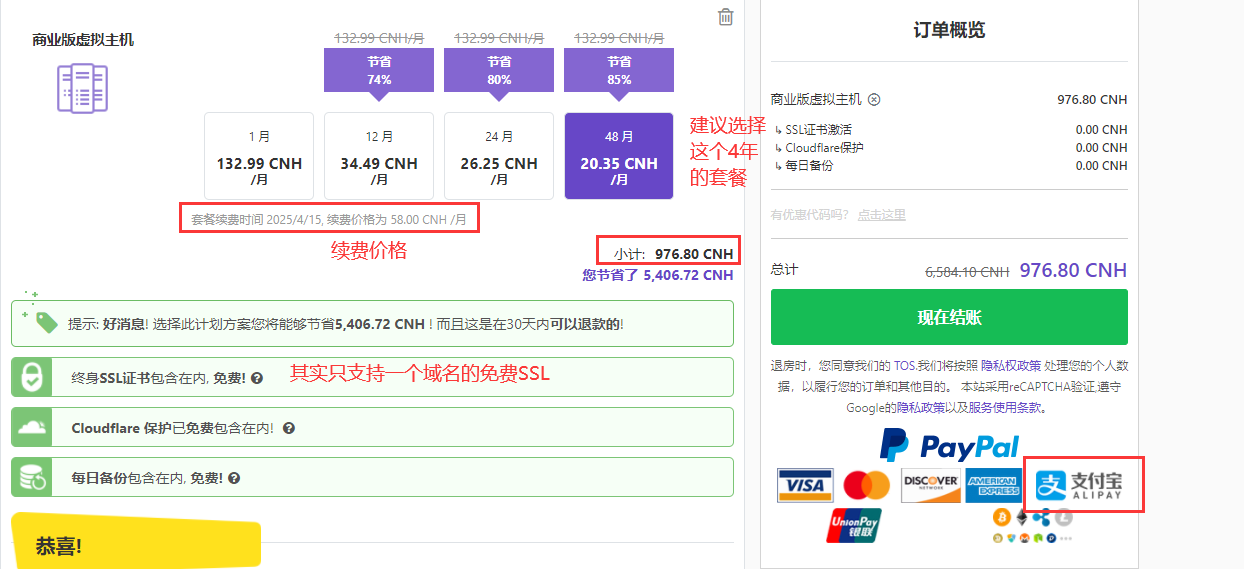
Task: Click the business hosting server icon
Action: [x=82, y=88]
